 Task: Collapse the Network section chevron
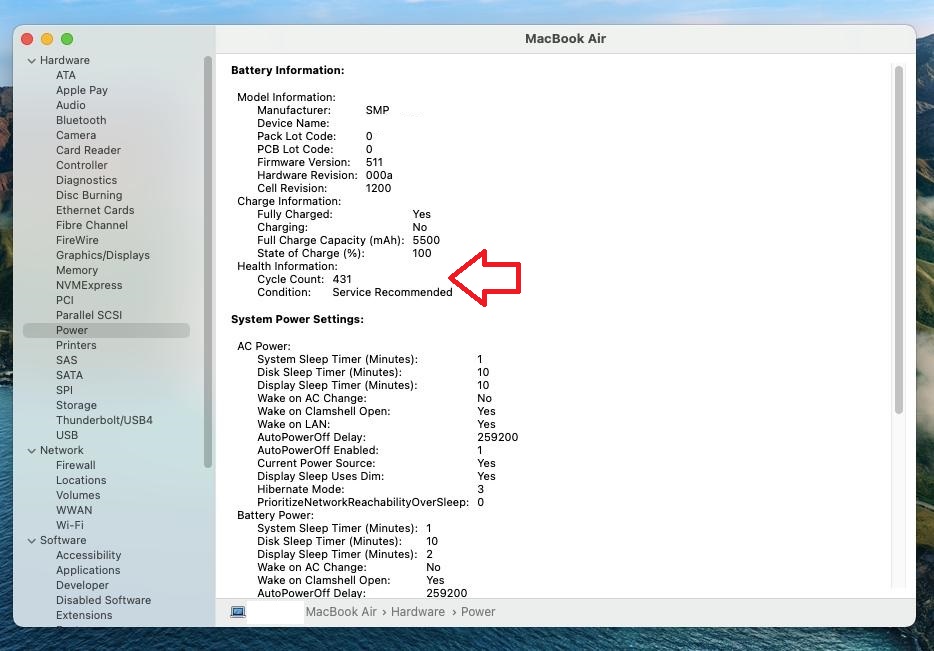coord(32,451)
